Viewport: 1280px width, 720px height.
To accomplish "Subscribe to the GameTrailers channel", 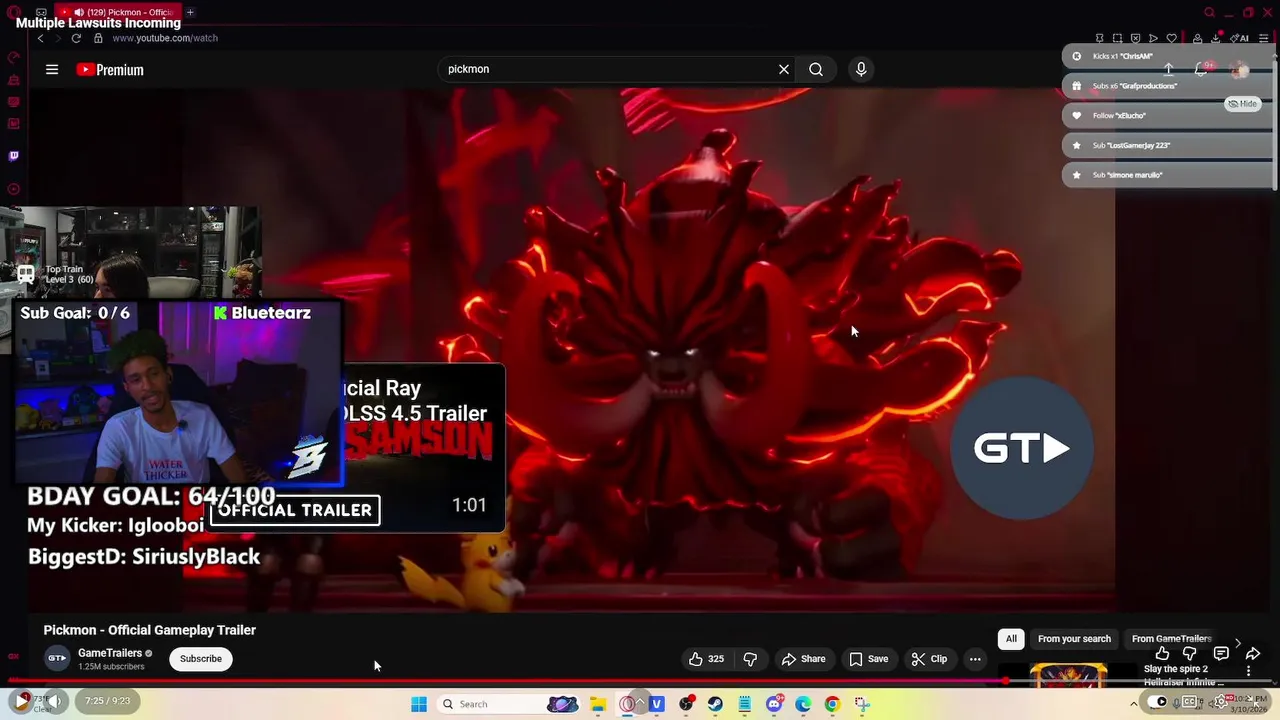I will tap(201, 659).
